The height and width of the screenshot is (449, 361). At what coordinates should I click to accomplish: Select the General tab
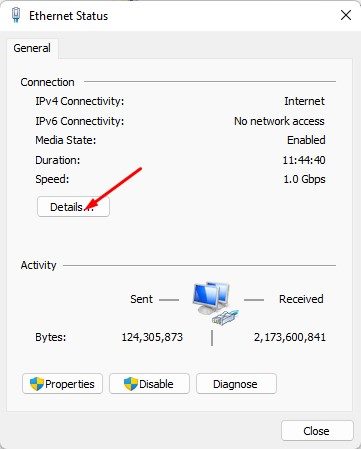pyautogui.click(x=32, y=48)
